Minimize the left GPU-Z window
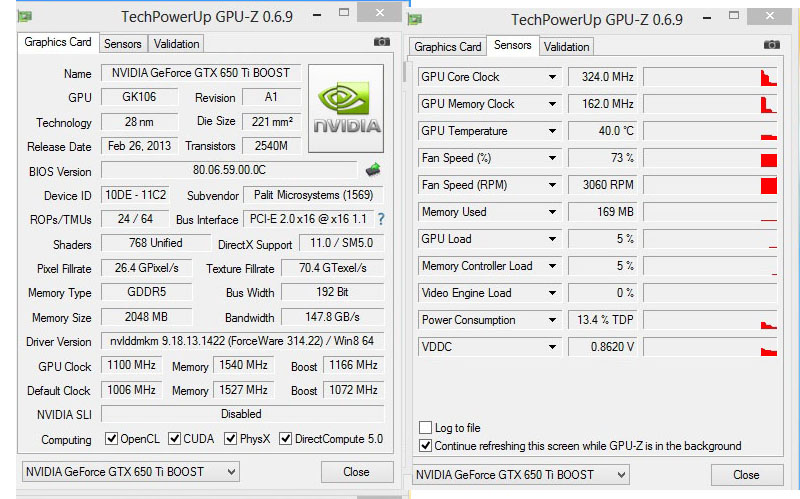 tap(317, 15)
